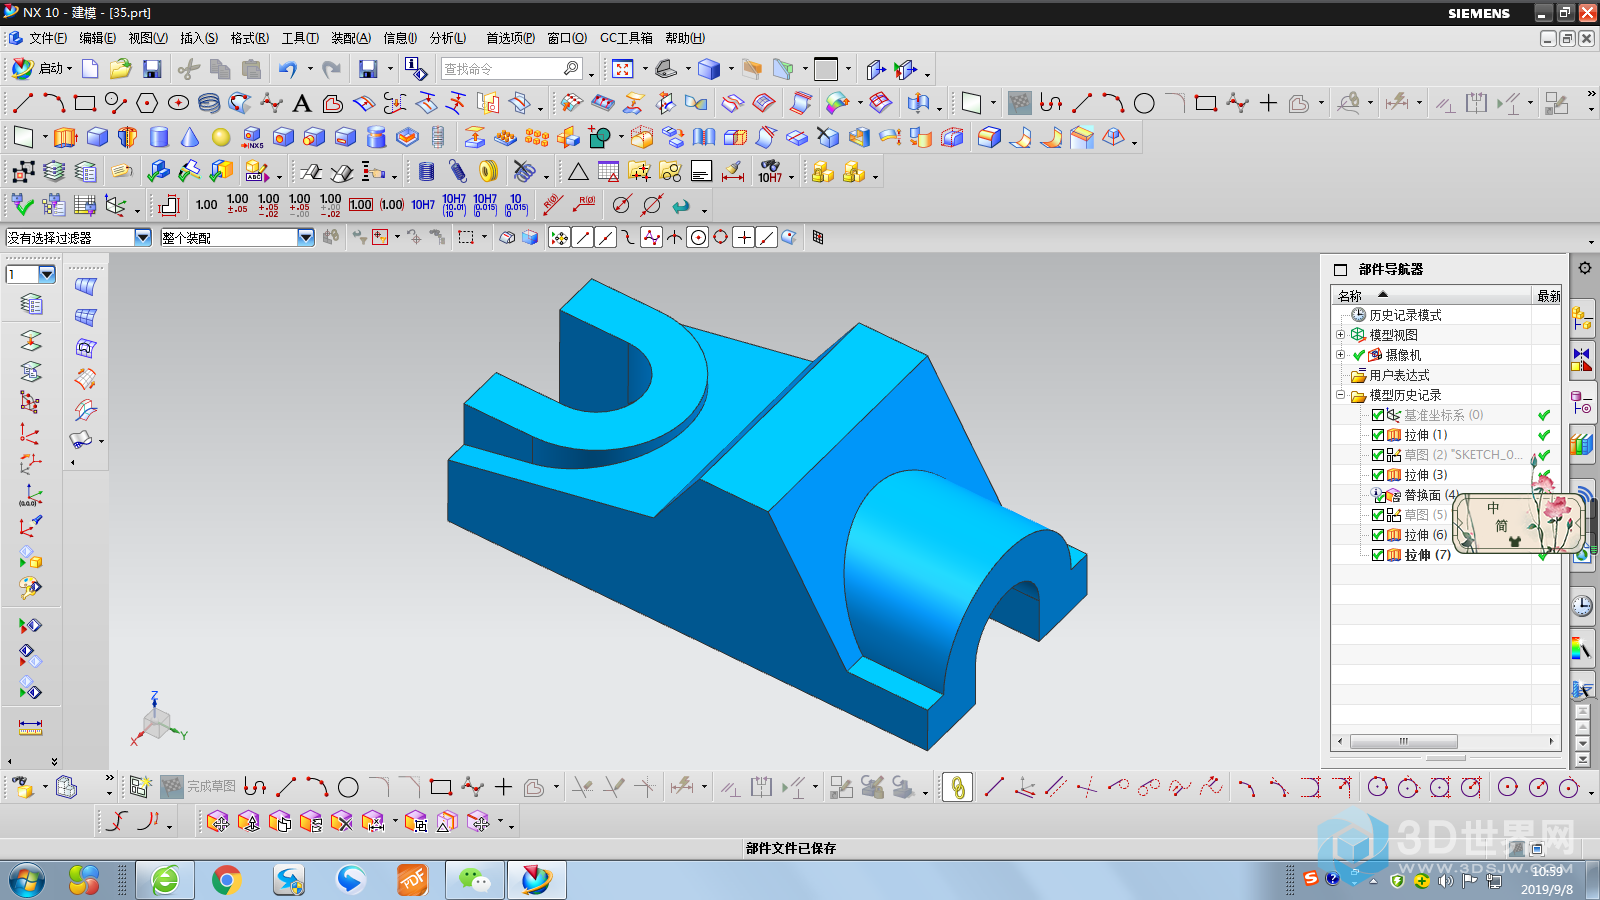Click the Fit view icon
Screen dimensions: 1600x900
(x=623, y=69)
